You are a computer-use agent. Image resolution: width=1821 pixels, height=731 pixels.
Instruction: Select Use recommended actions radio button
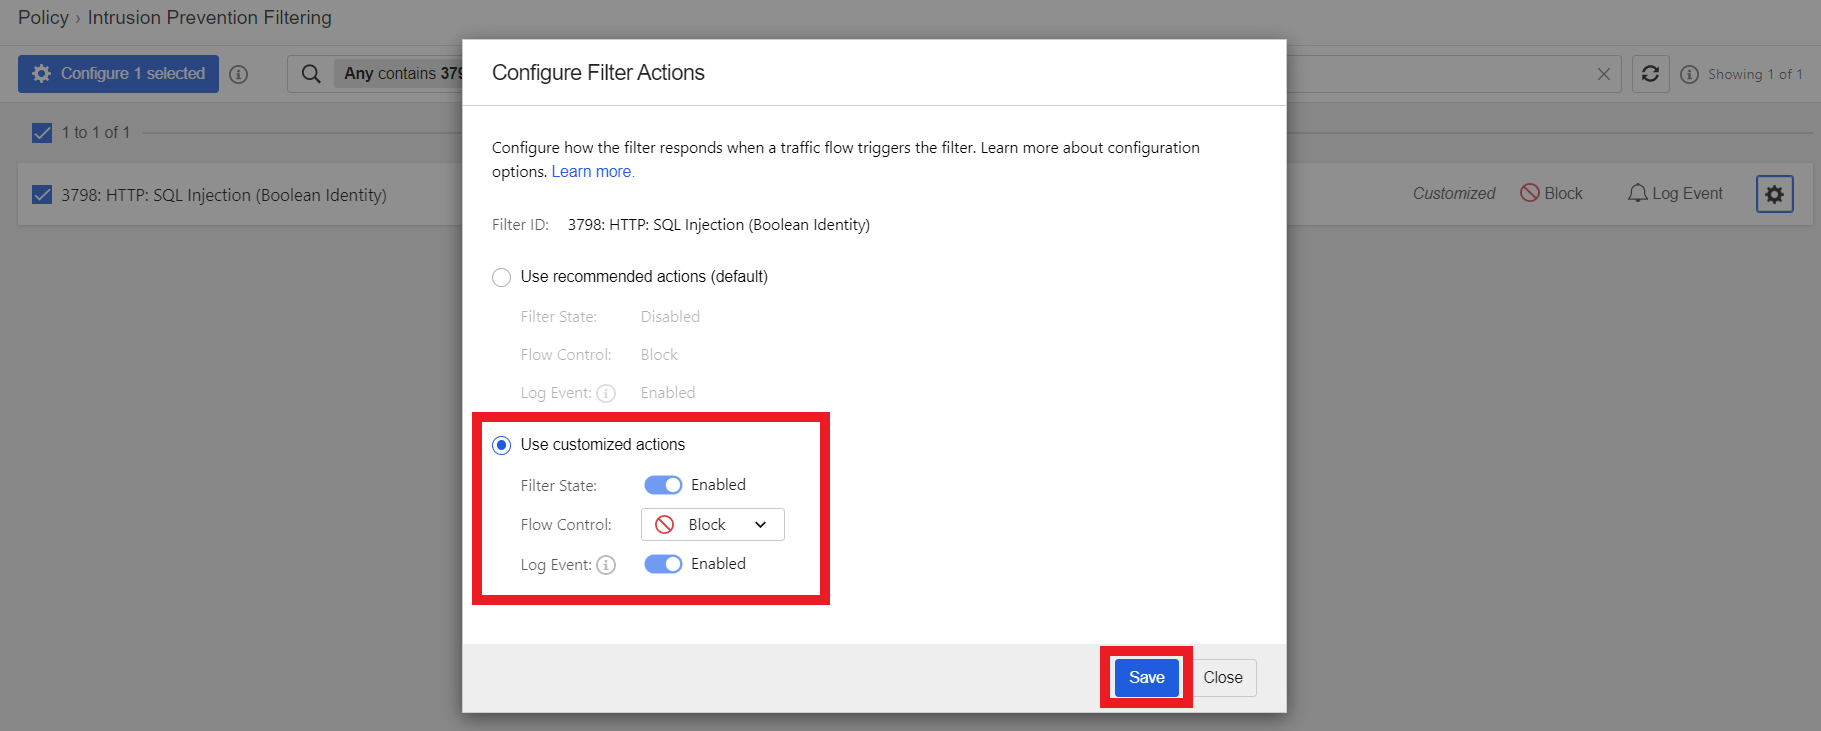click(502, 277)
